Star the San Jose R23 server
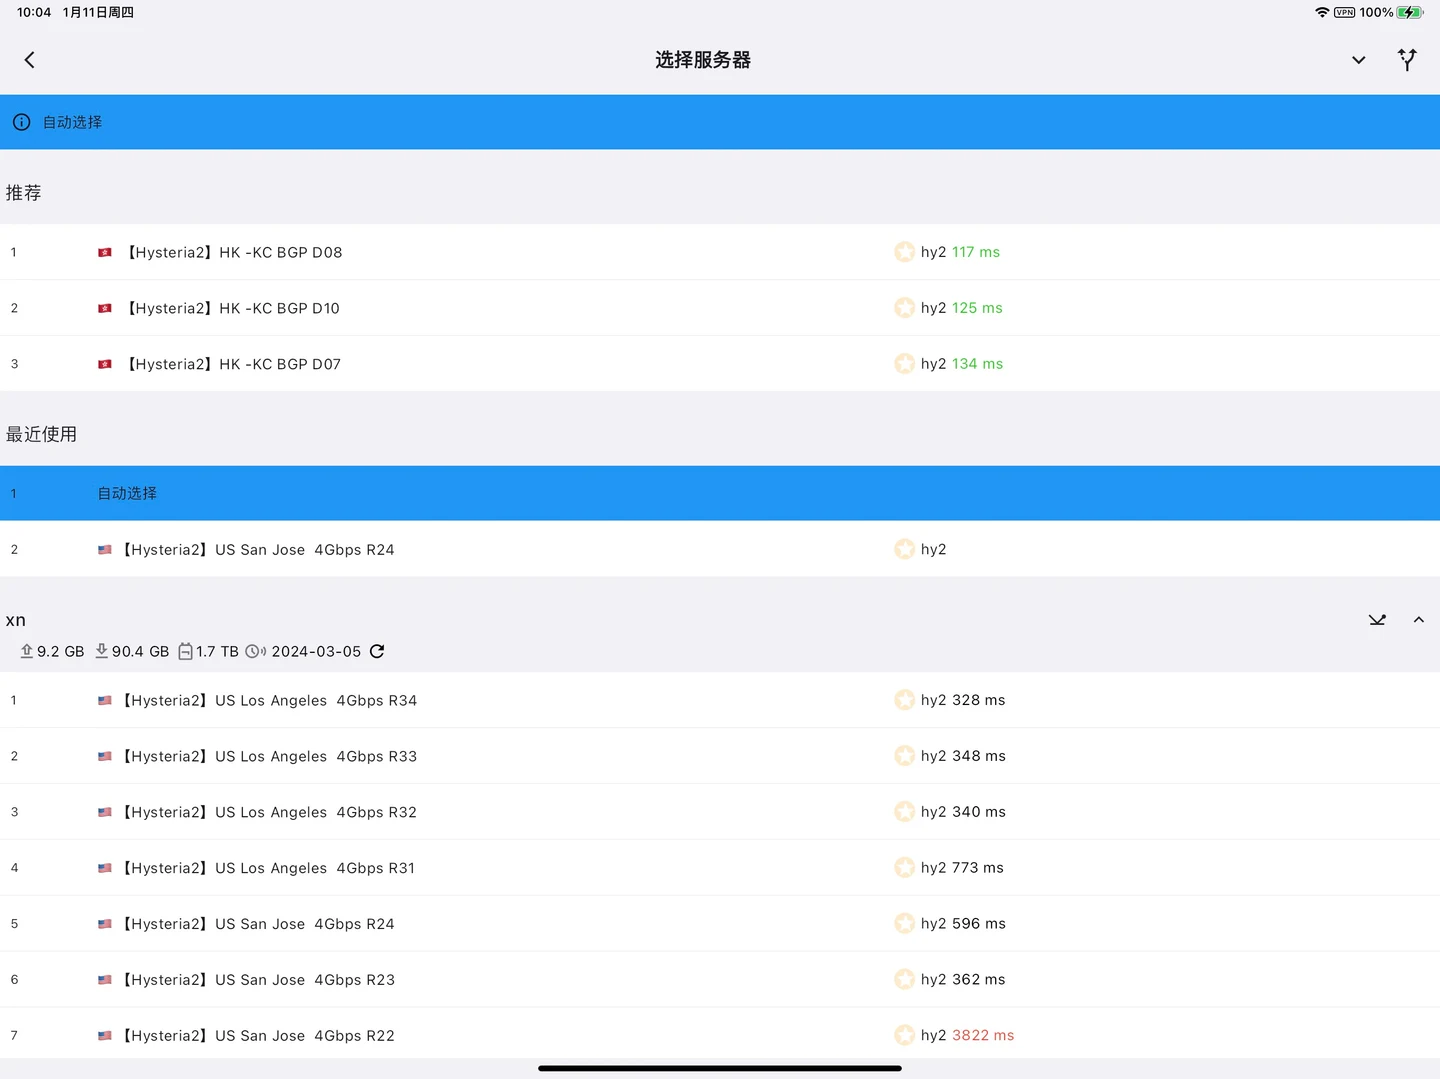 [904, 980]
